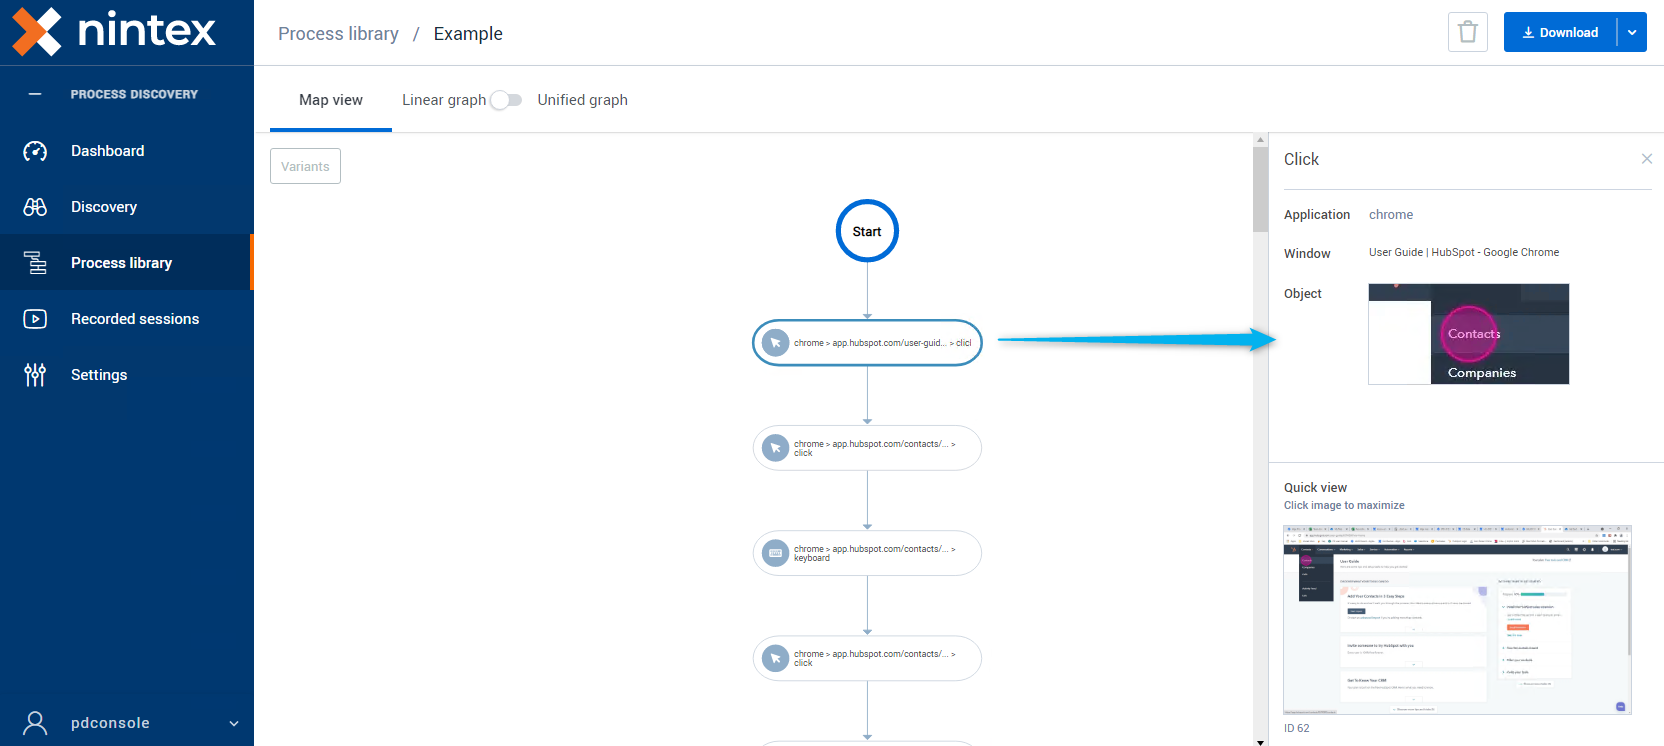Screen dimensions: 1664x746
Task: Click the chrome application value
Action: [1391, 215]
